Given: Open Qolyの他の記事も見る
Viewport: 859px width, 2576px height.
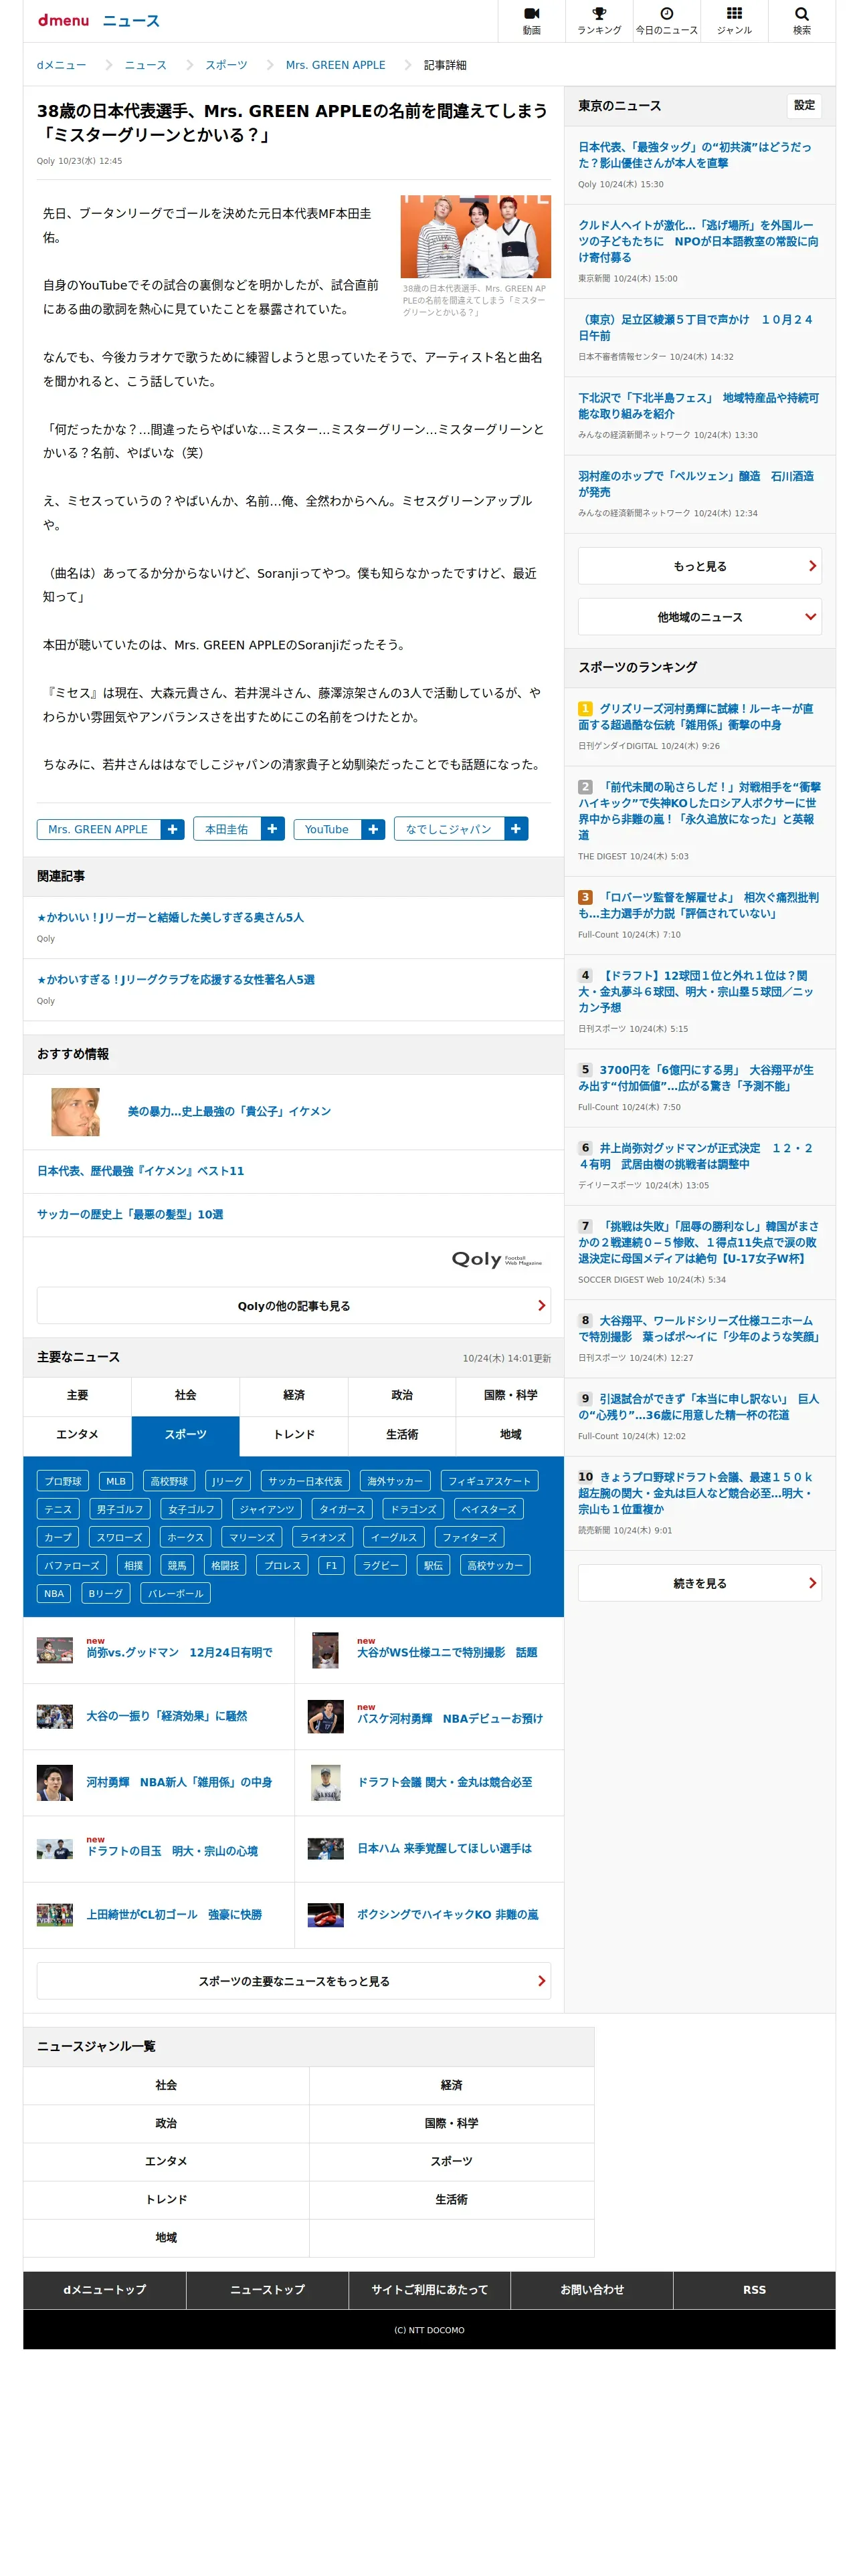Looking at the screenshot, I should tap(294, 1306).
